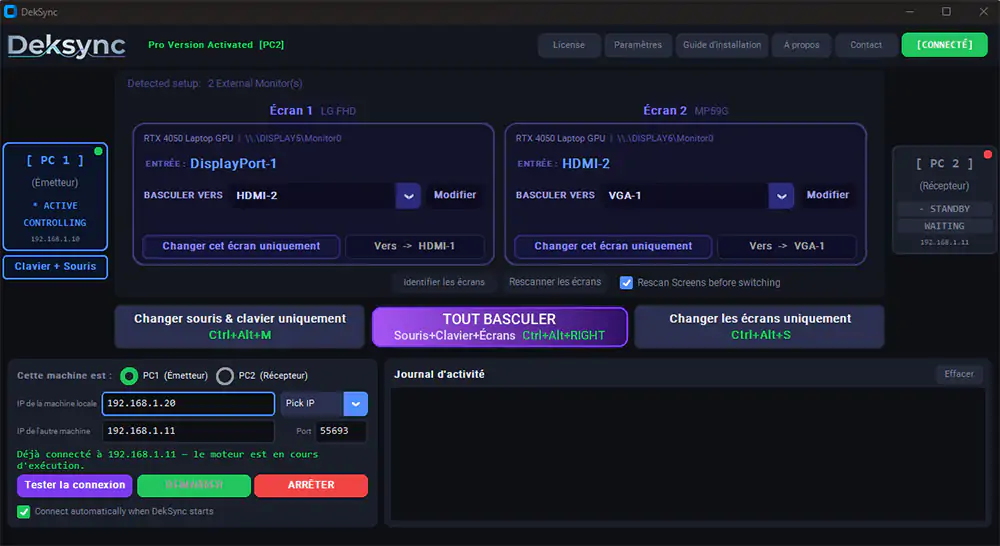1000x546 pixels.
Task: Open the Guide d'installation
Action: [721, 45]
